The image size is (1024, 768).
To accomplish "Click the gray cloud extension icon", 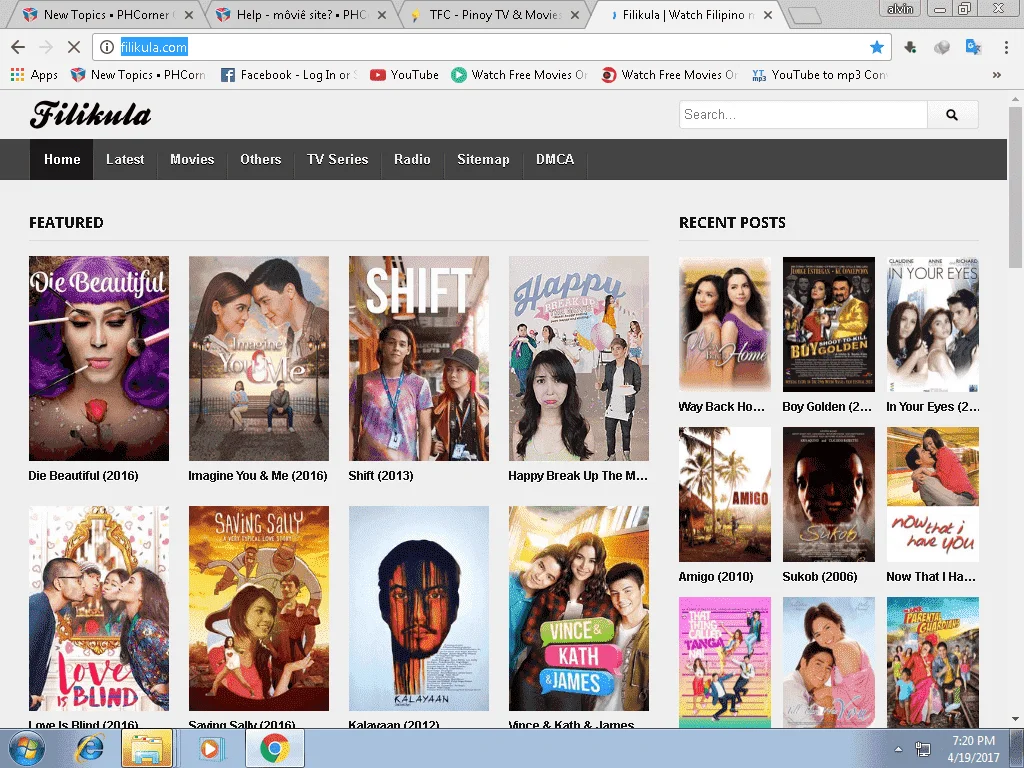I will click(941, 47).
